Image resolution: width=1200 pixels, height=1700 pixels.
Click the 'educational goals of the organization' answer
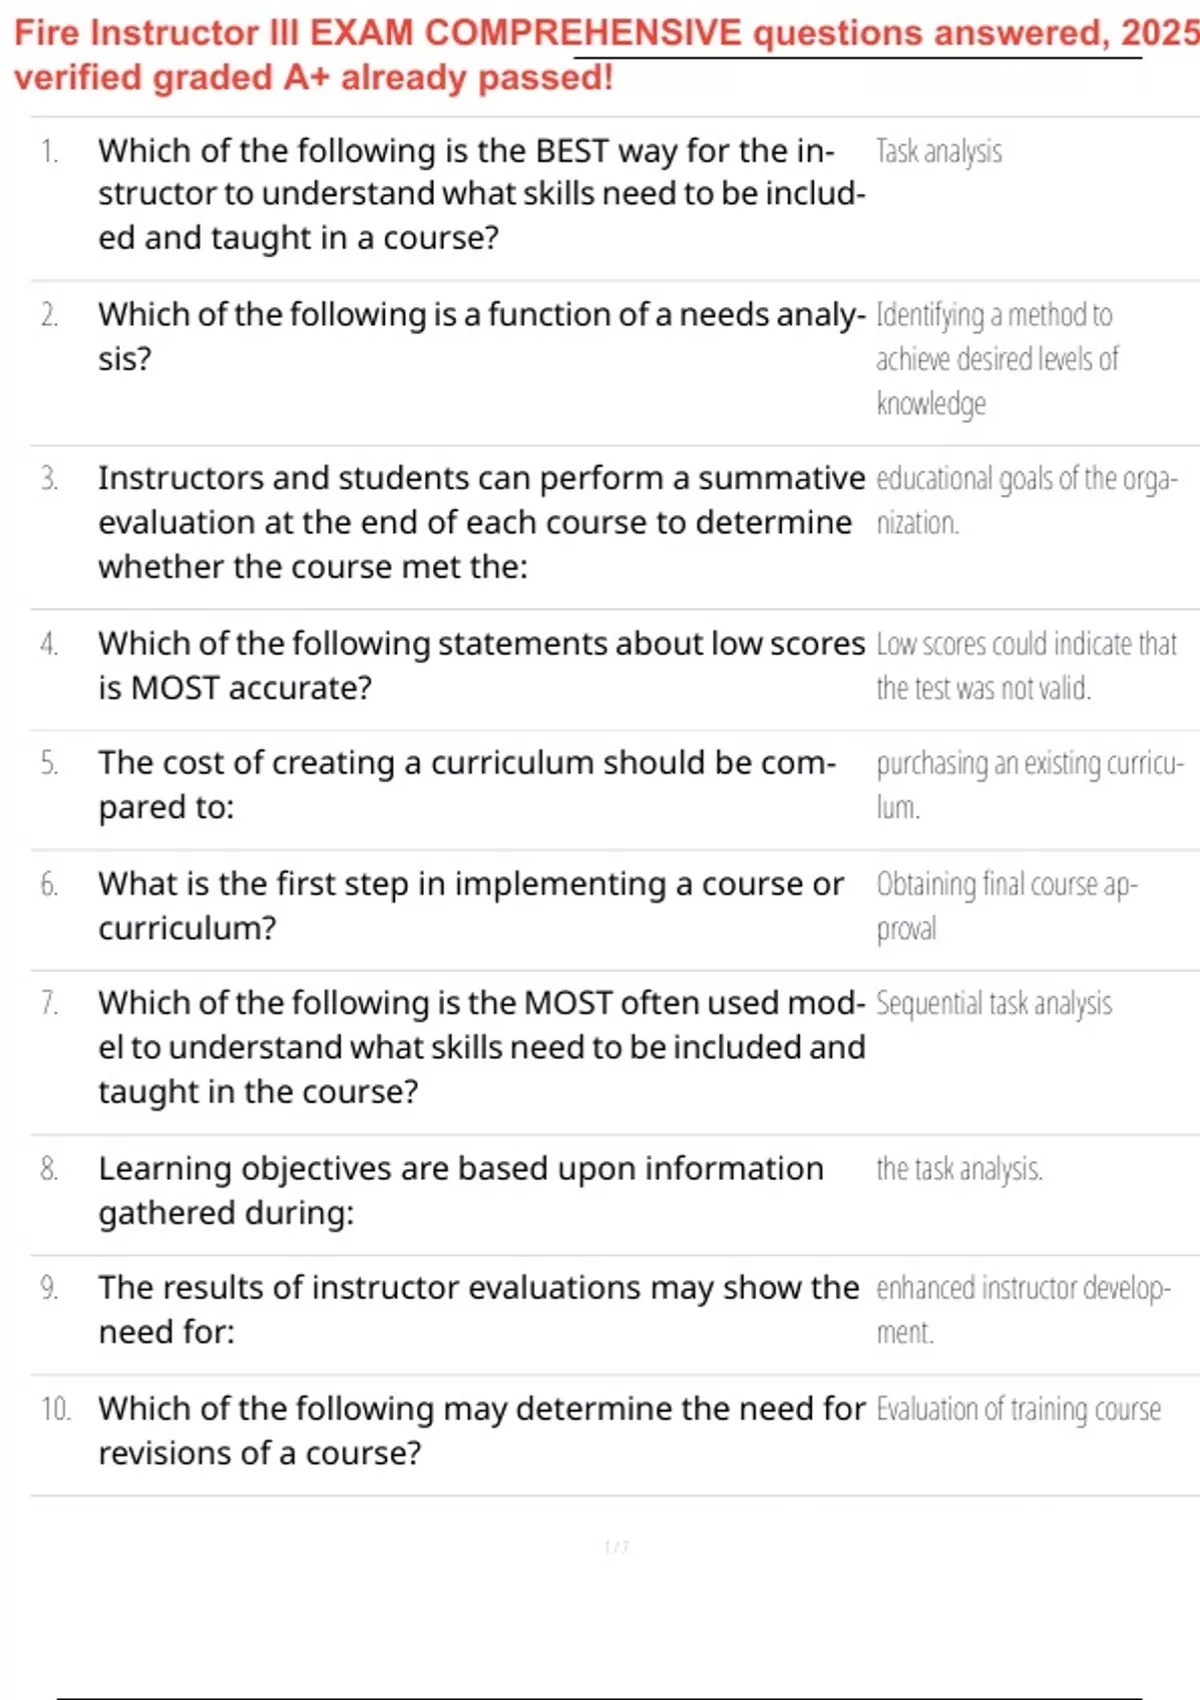tap(1026, 500)
